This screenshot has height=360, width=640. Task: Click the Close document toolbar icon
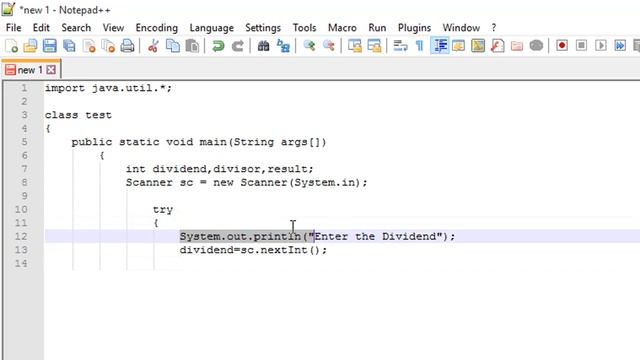coord(89,46)
